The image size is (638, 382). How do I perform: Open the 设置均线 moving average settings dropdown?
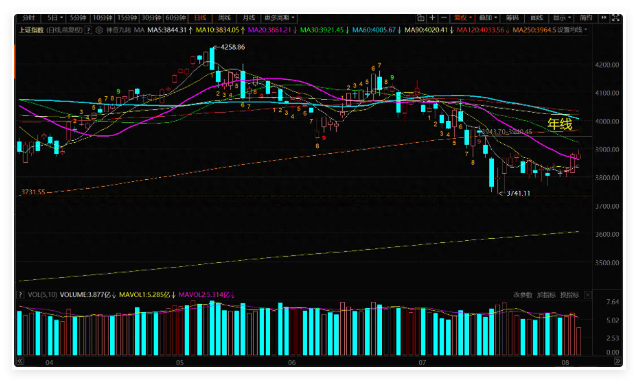coord(572,30)
